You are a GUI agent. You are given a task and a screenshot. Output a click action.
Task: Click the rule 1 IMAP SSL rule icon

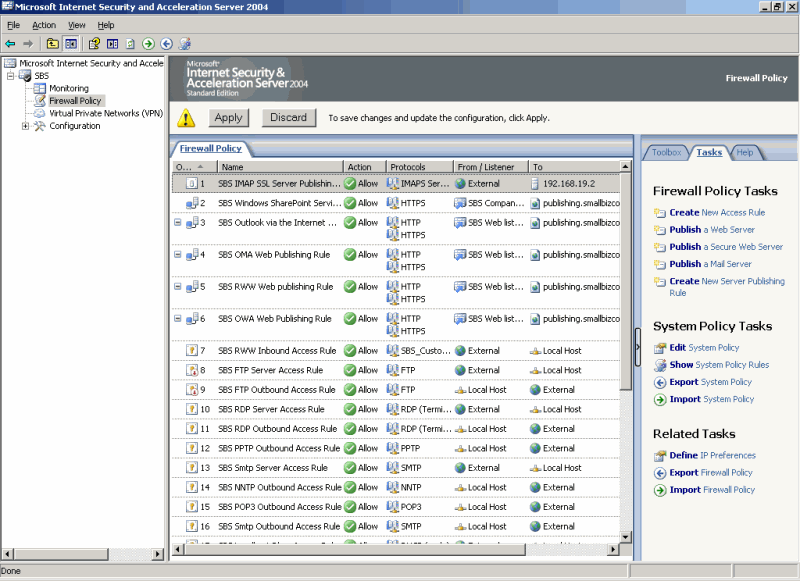coord(192,184)
